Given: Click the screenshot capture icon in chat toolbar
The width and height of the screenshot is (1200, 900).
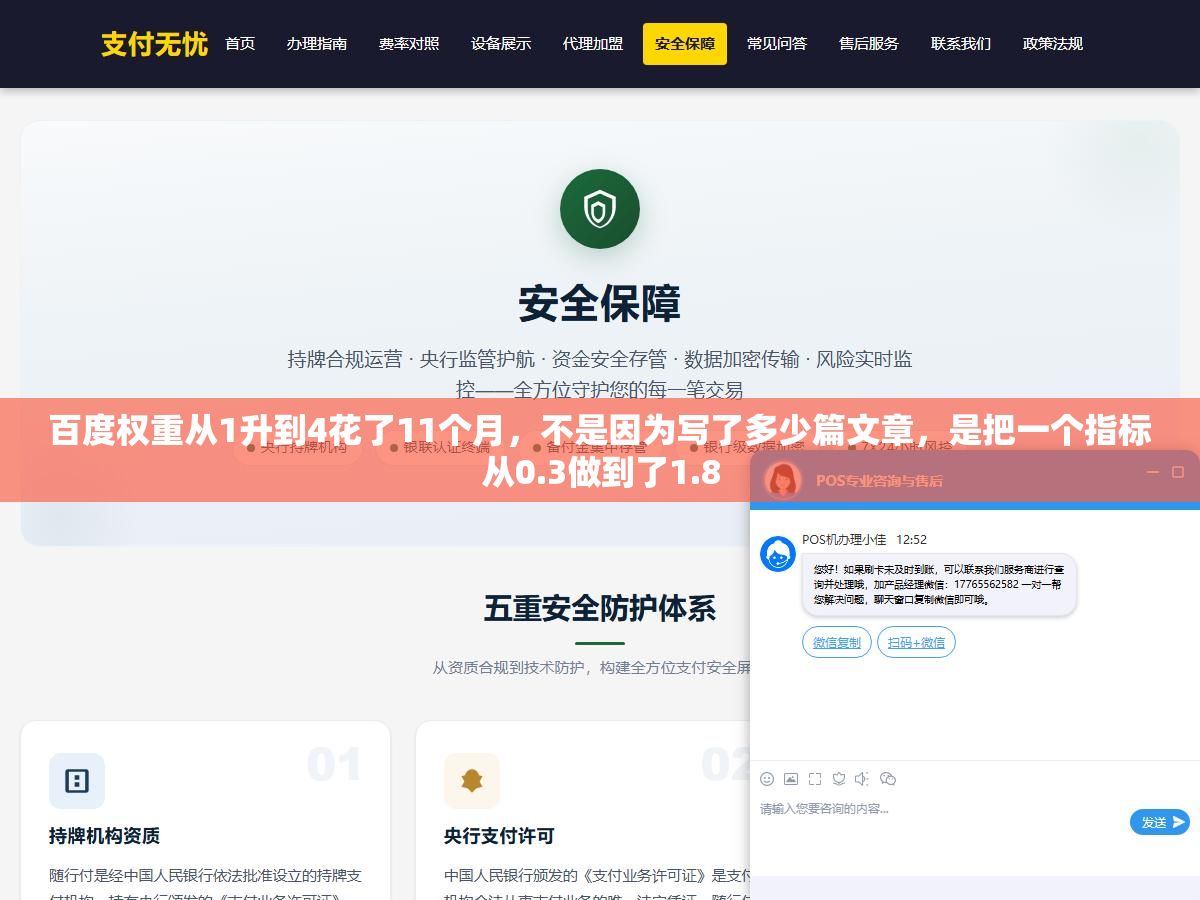Looking at the screenshot, I should (x=815, y=779).
